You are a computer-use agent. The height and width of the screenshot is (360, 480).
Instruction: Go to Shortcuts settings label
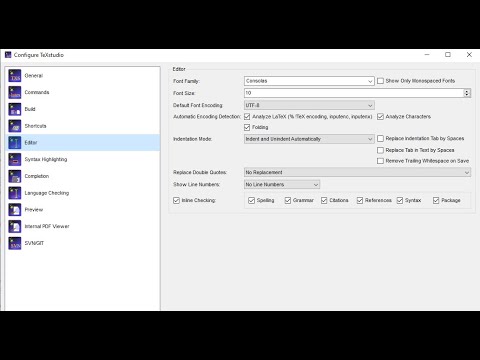click(35, 126)
